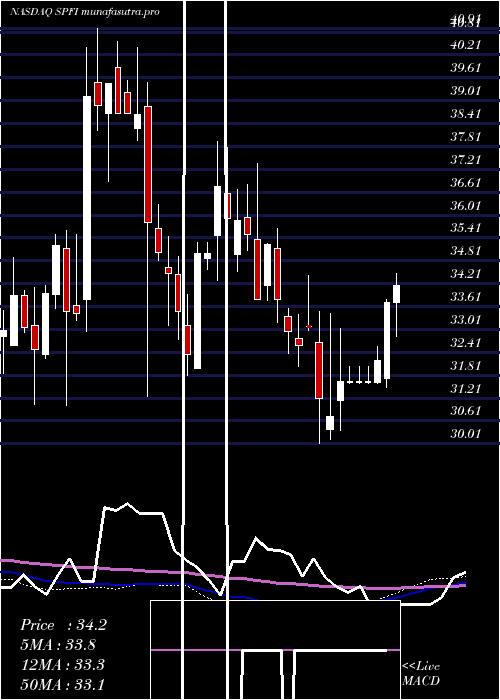The image size is (500, 700).
Task: Click the 39.01 price axis label
Action: click(x=465, y=91)
